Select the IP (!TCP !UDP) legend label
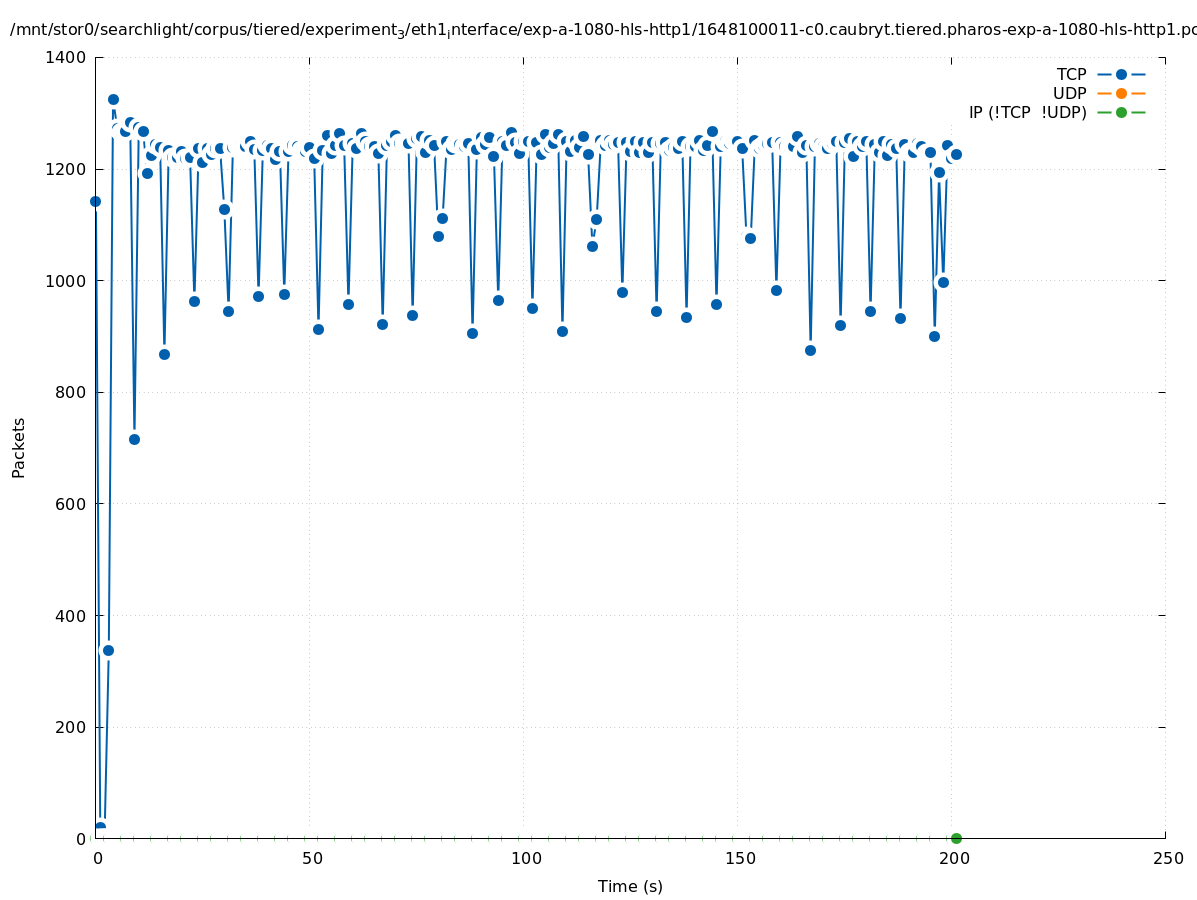The image size is (1197, 900). (1027, 112)
